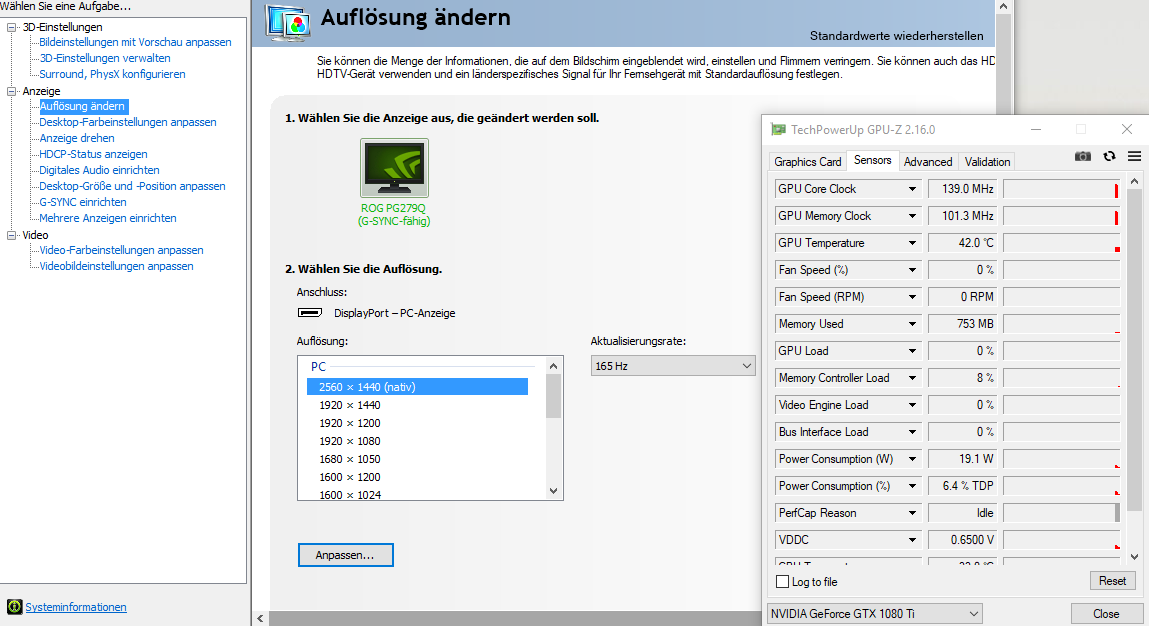
Task: Click the GPU Temperature sensor graph
Action: coord(1061,243)
